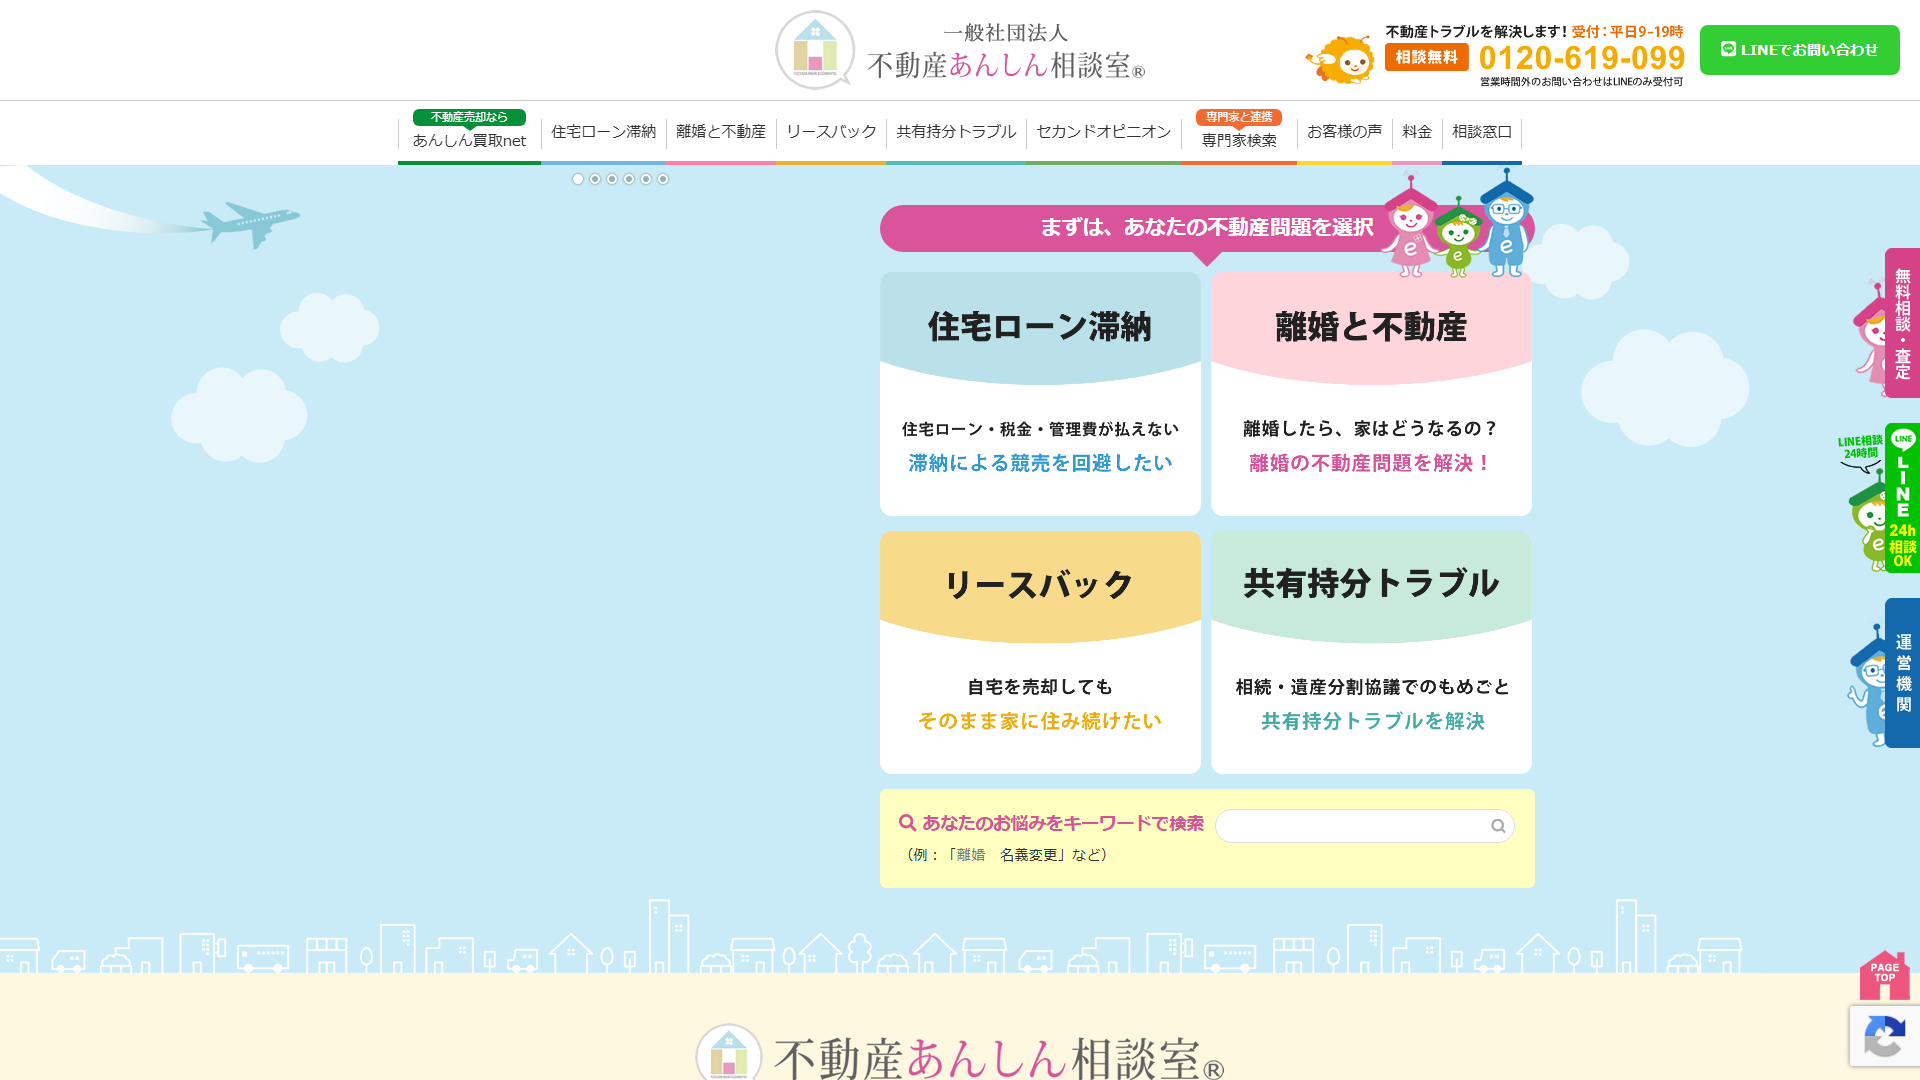Viewport: 1920px width, 1080px height.
Task: Click あなたのお悩みをキーワードで検索 label
Action: (x=1062, y=823)
